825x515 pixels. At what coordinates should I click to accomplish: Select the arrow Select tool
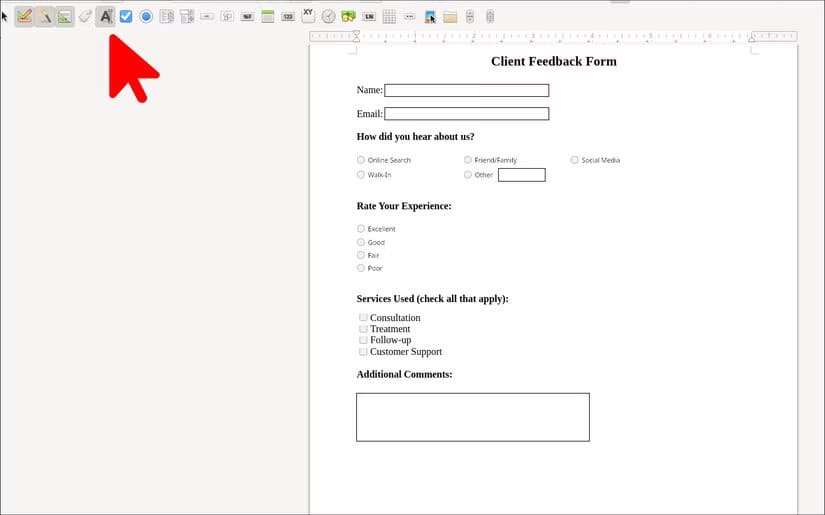pyautogui.click(x=5, y=16)
